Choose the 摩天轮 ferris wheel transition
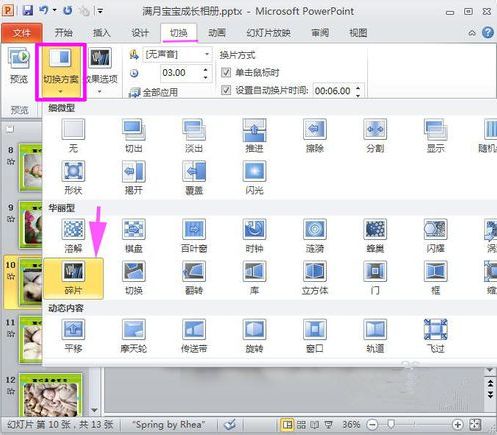The height and width of the screenshot is (435, 497). (x=134, y=336)
